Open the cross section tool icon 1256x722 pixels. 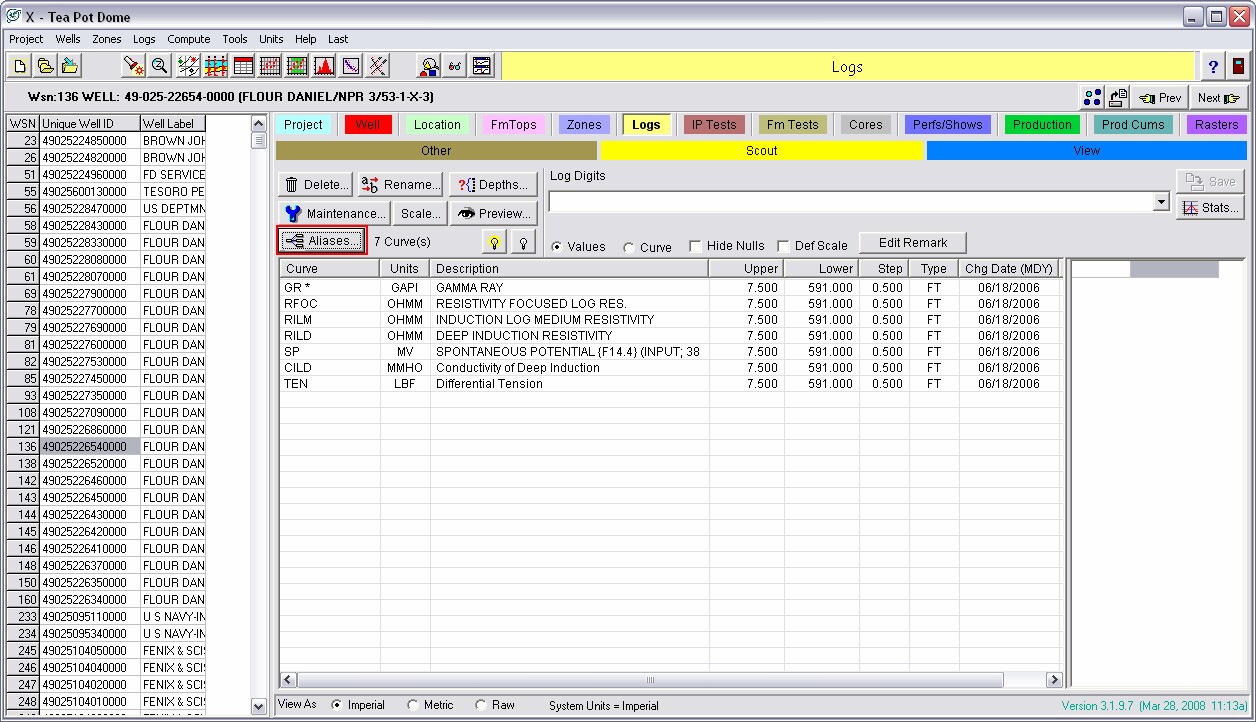pyautogui.click(x=216, y=66)
